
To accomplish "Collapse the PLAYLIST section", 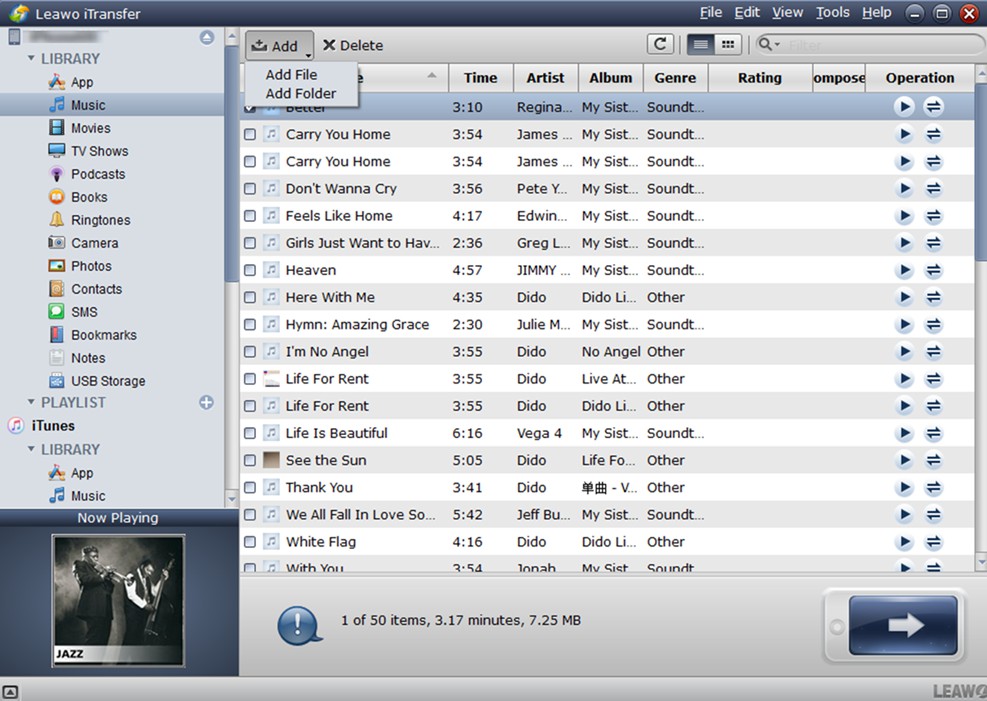I will [31, 401].
